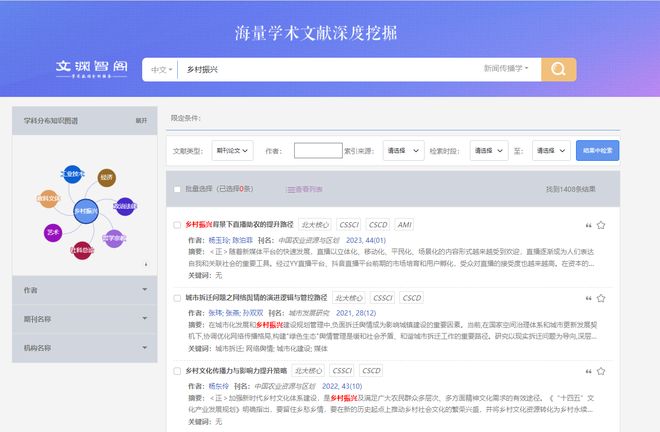Expand the 作者 sidebar filter
This screenshot has width=660, height=432.
tap(85, 290)
